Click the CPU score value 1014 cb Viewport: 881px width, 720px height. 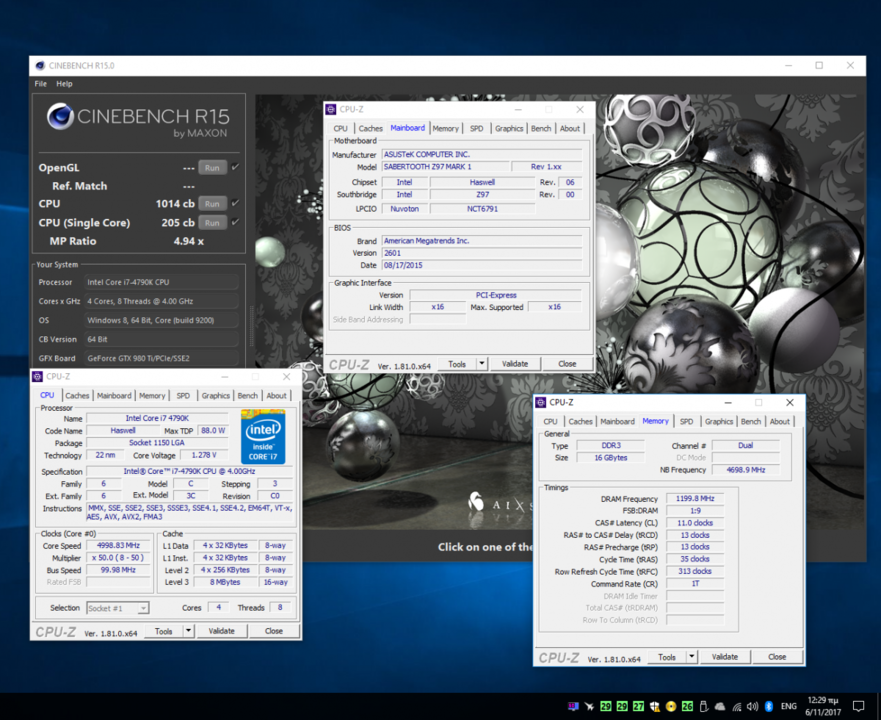click(x=175, y=203)
